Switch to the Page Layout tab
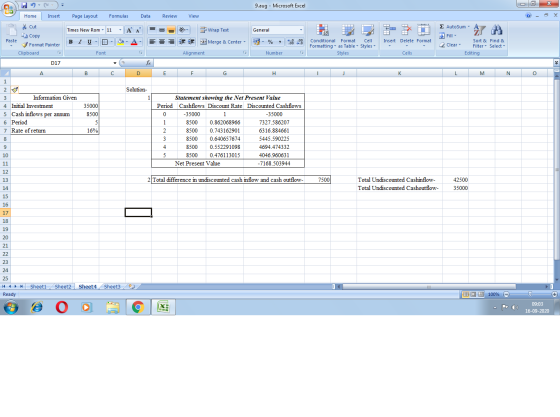Image resolution: width=560 pixels, height=417 pixels. point(84,16)
